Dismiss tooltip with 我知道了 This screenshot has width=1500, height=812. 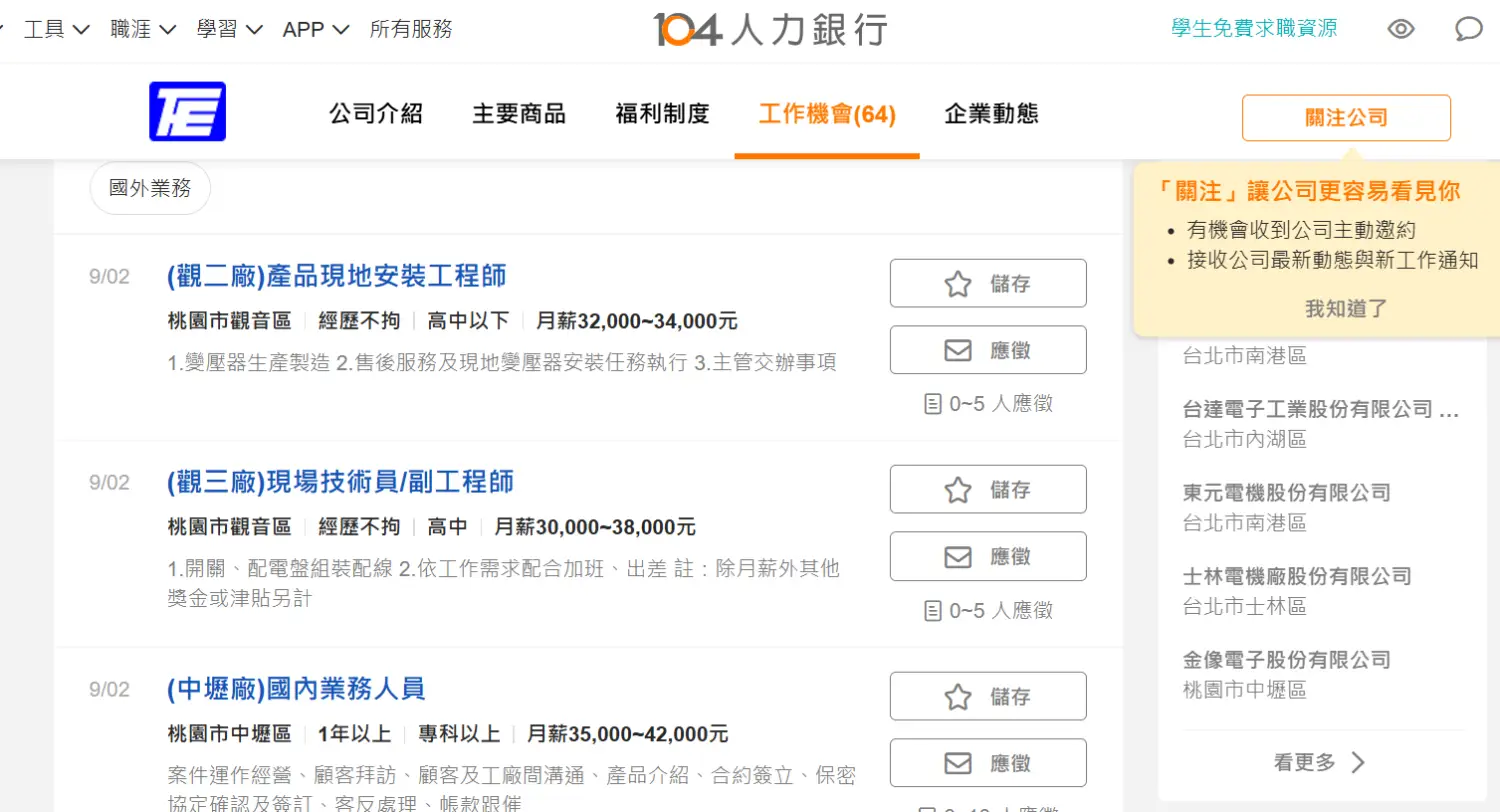[x=1346, y=308]
